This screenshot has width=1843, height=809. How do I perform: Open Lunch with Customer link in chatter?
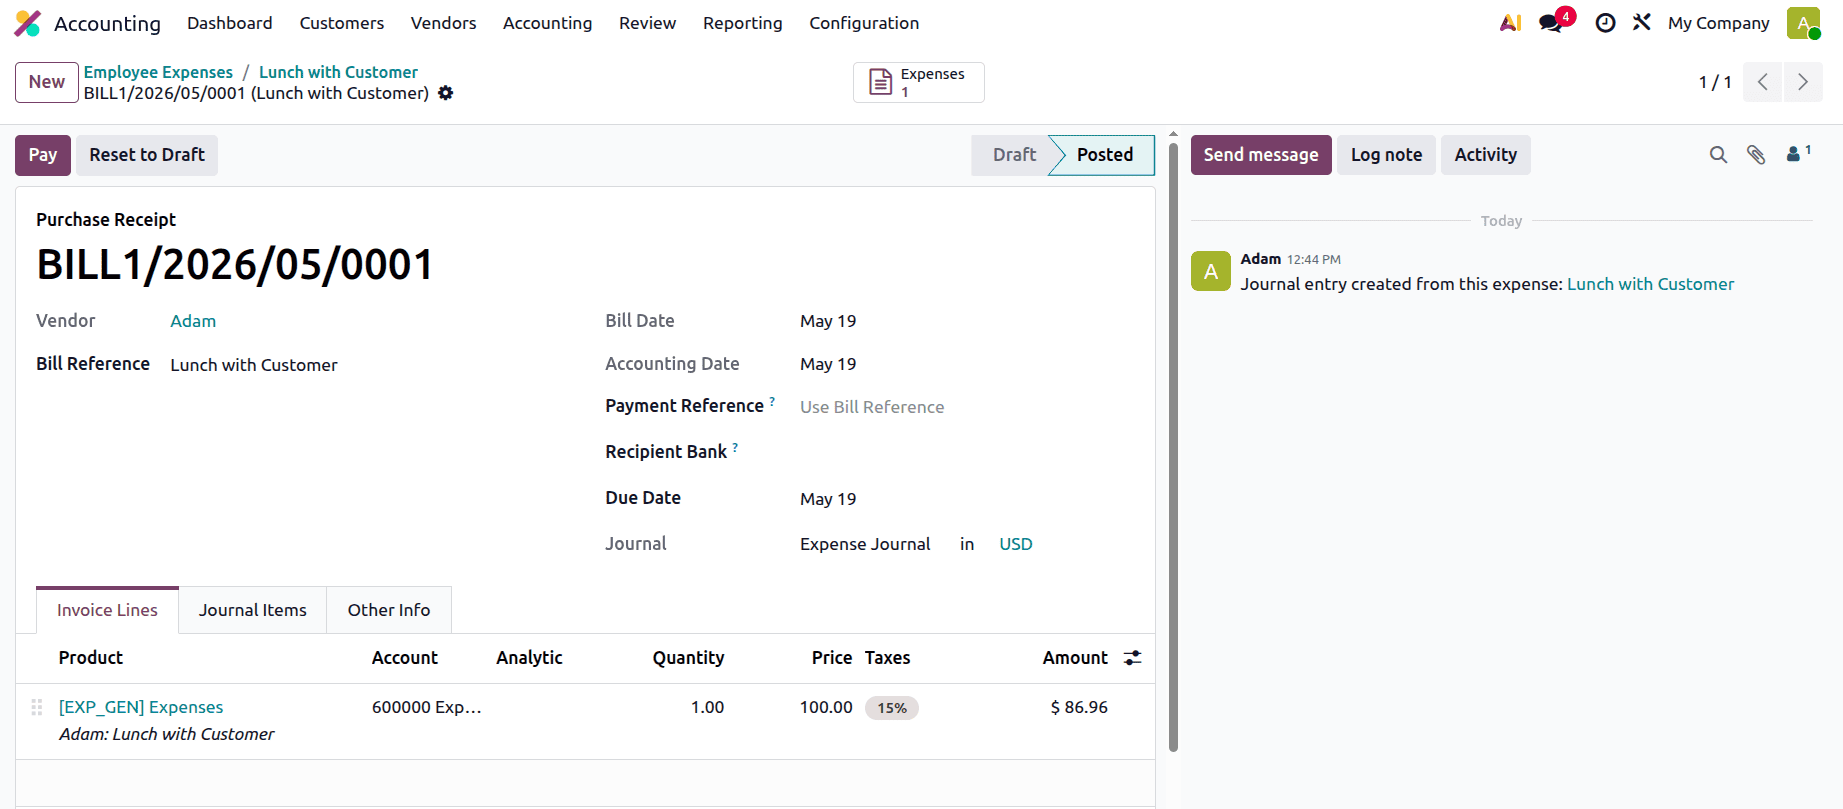[x=1650, y=284]
